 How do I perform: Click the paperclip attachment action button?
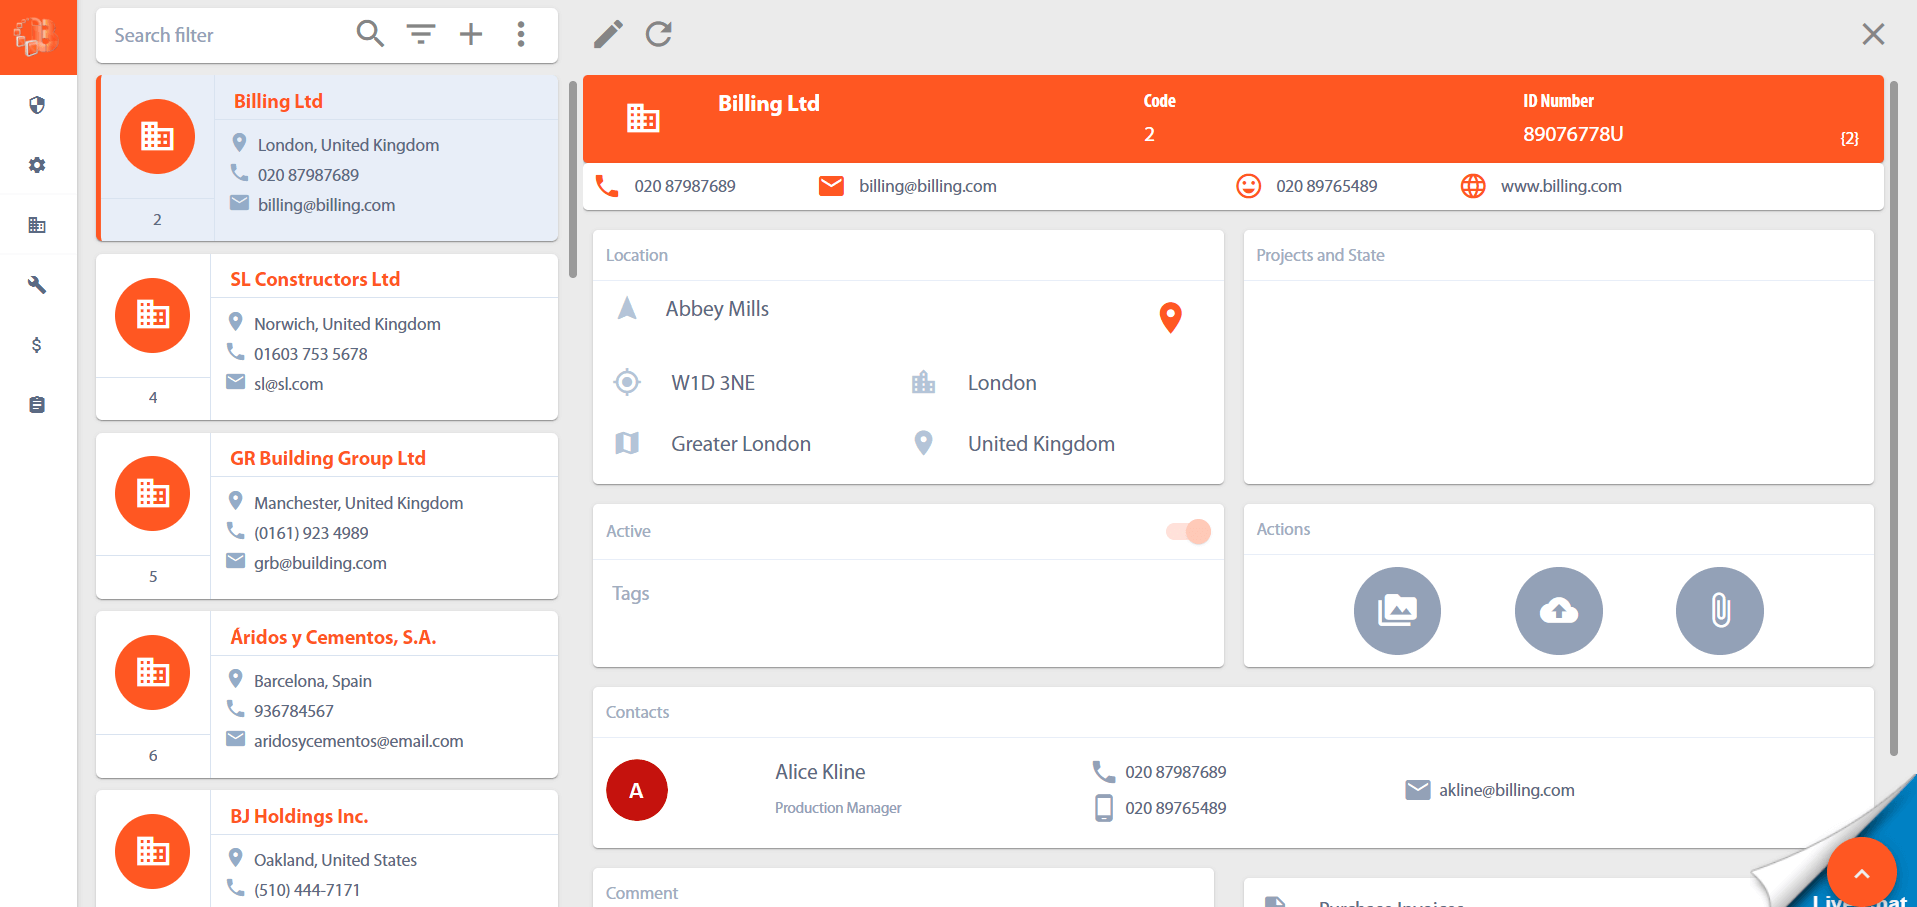(1719, 610)
